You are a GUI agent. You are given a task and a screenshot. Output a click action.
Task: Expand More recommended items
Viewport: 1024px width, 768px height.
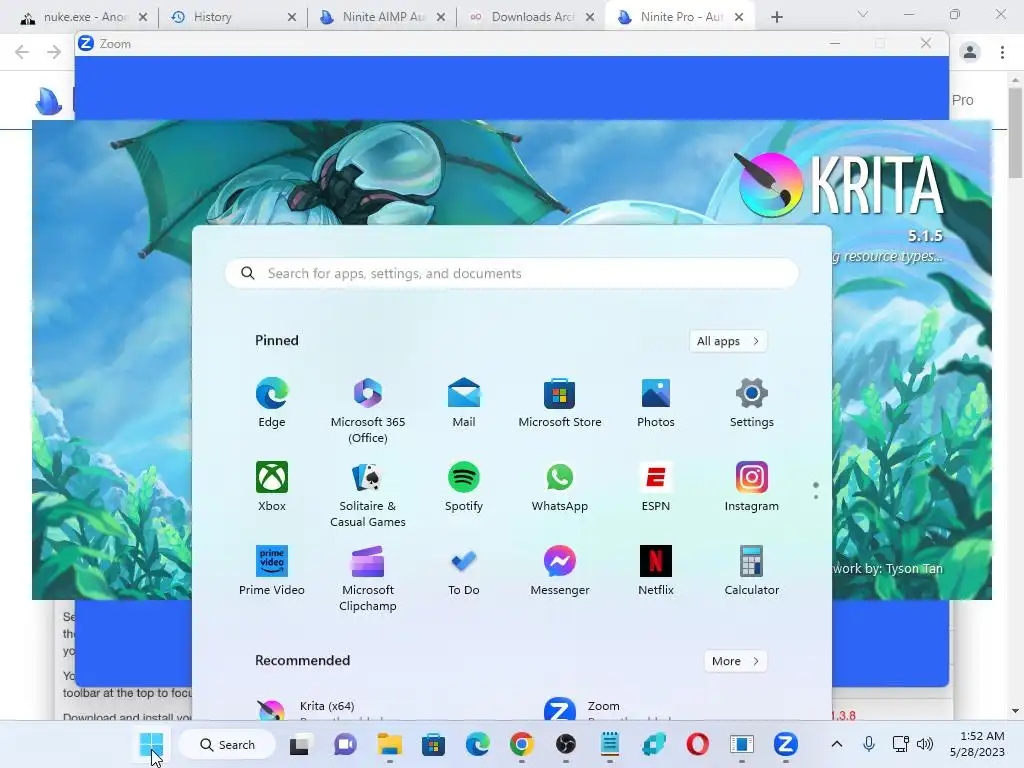(x=735, y=661)
